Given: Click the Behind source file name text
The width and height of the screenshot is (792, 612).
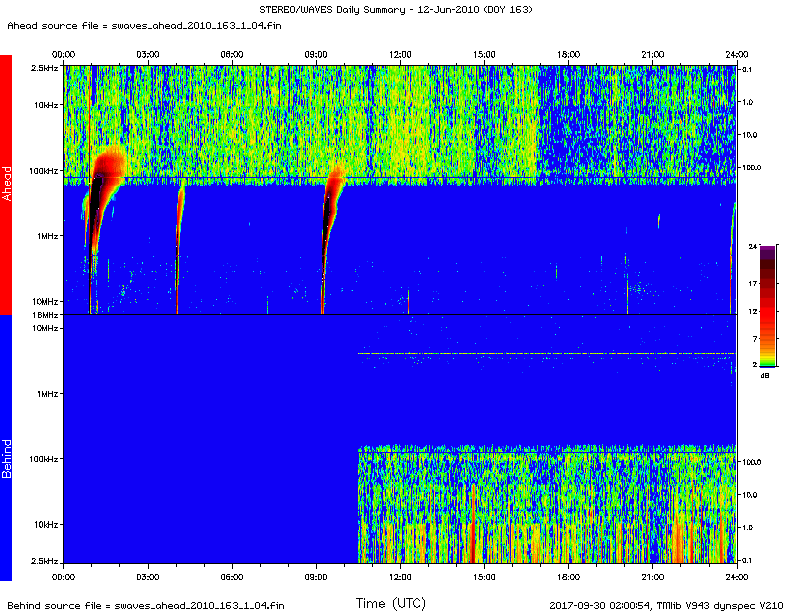Looking at the screenshot, I should (x=143, y=605).
